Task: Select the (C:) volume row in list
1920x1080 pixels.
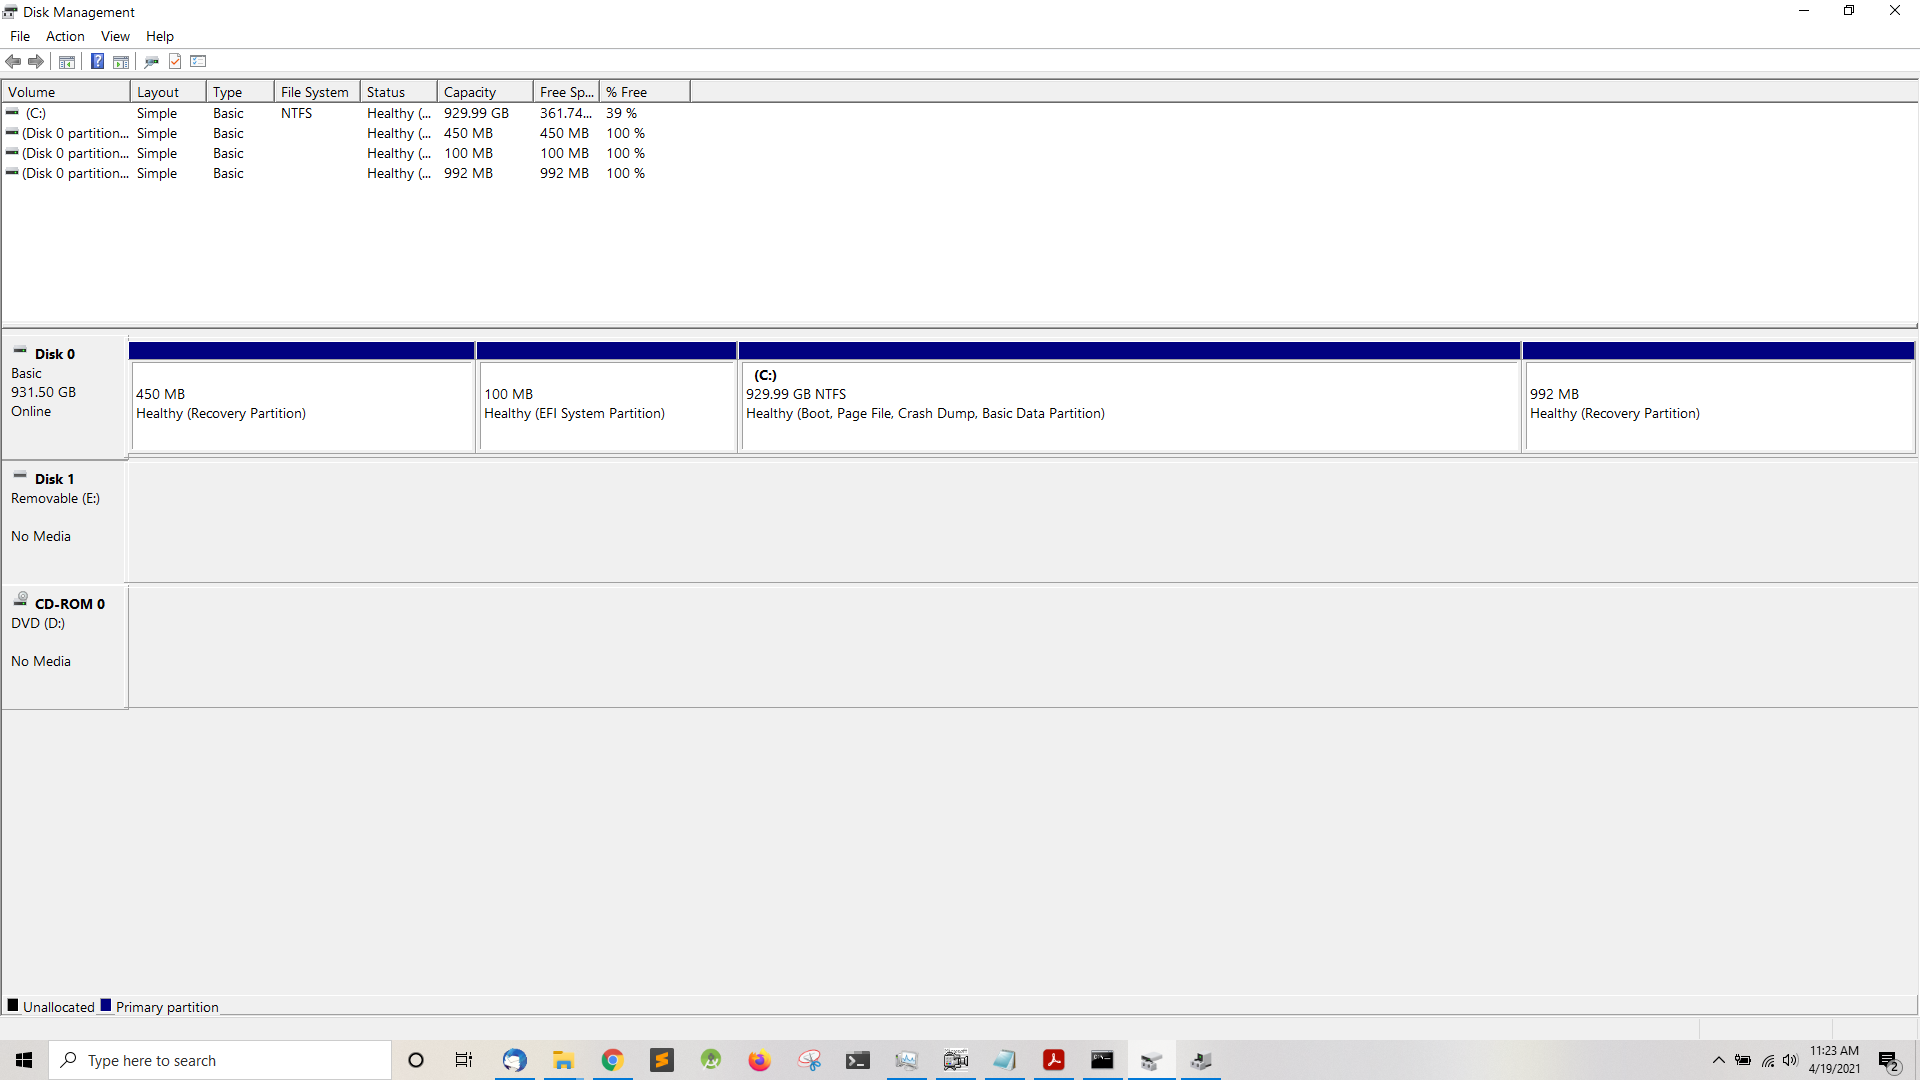Action: (x=36, y=113)
